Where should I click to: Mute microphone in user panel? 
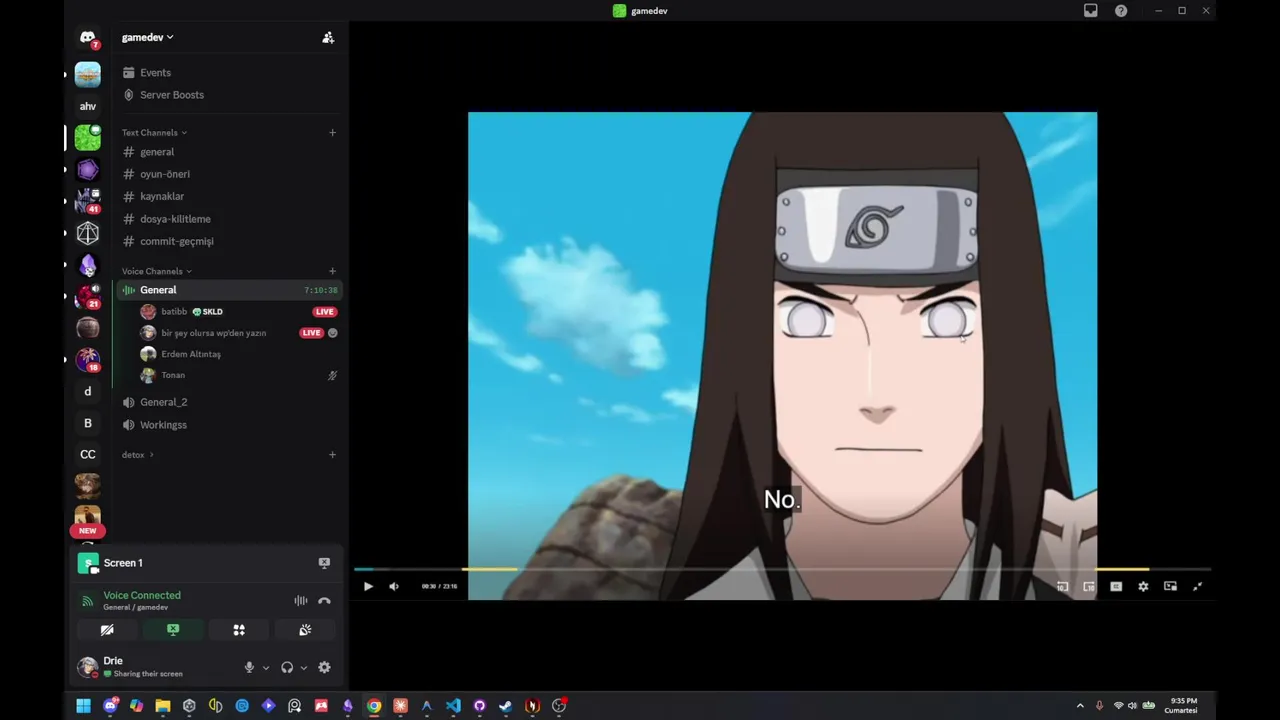pyautogui.click(x=249, y=667)
